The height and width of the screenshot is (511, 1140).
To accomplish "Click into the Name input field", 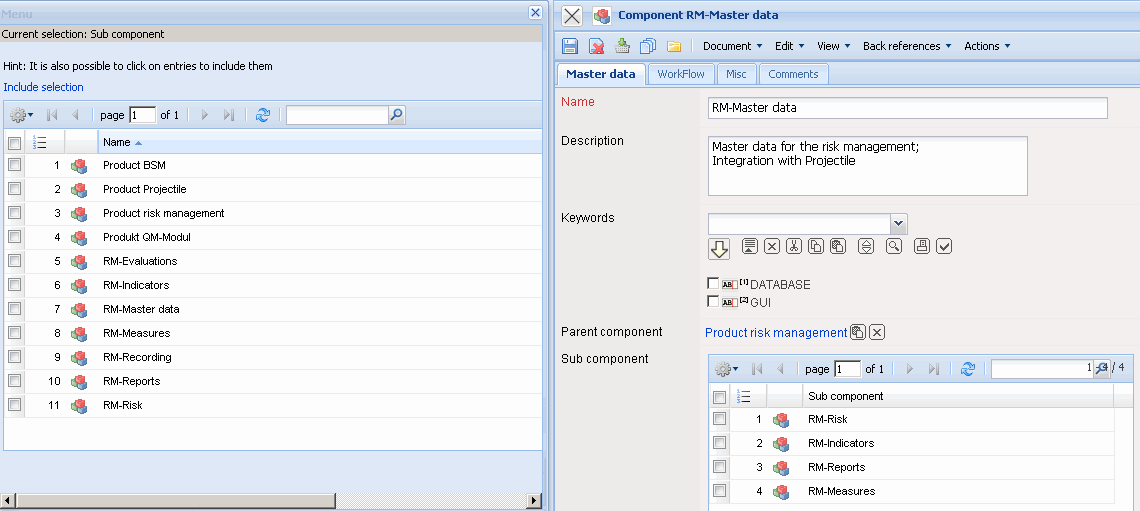I will click(907, 108).
